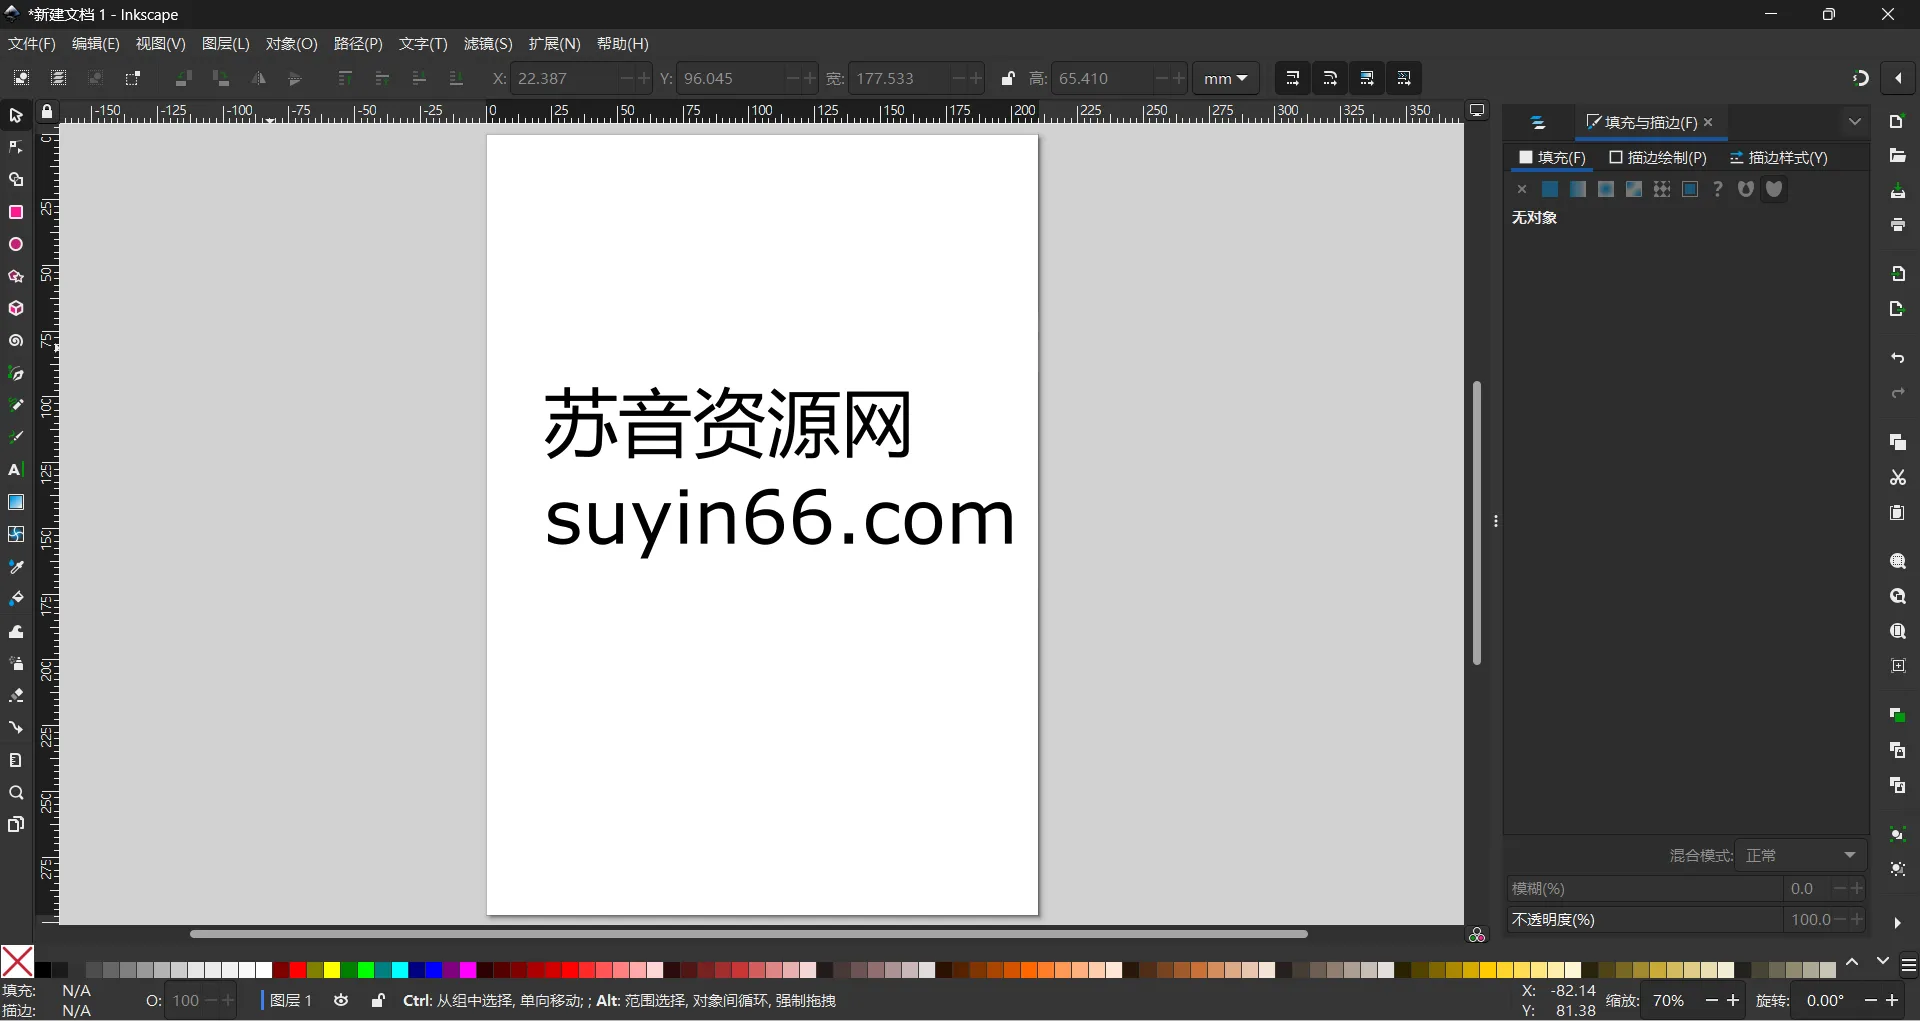This screenshot has height=1021, width=1920.
Task: Open the docked dialogs chevron menu
Action: (x=1856, y=121)
